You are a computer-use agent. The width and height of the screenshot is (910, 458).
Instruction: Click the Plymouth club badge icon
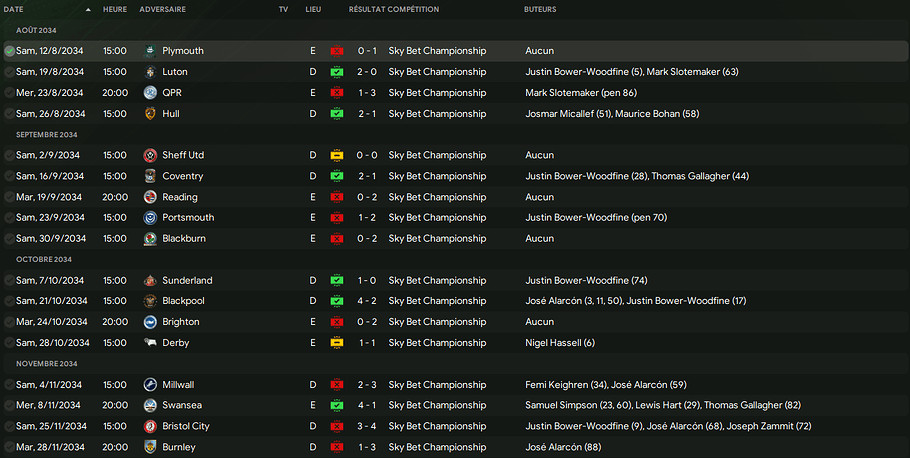click(x=149, y=51)
